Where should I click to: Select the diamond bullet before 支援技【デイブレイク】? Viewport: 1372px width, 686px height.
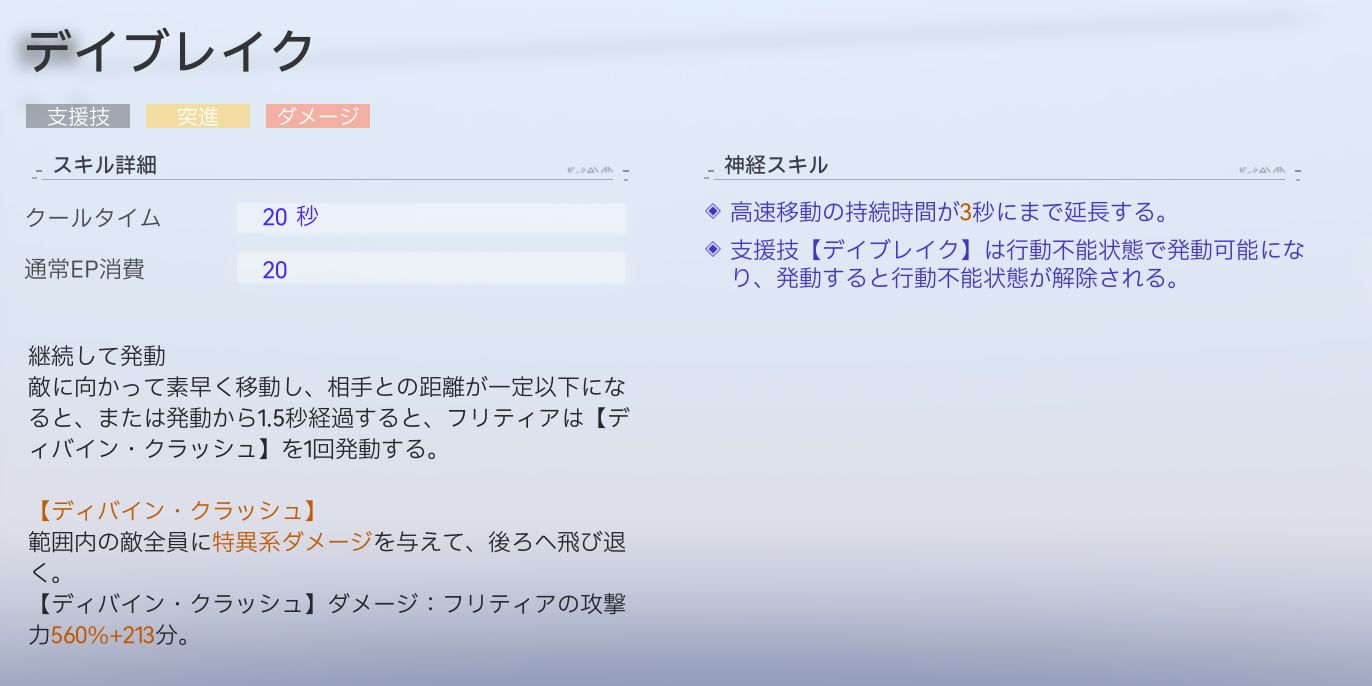click(x=712, y=248)
